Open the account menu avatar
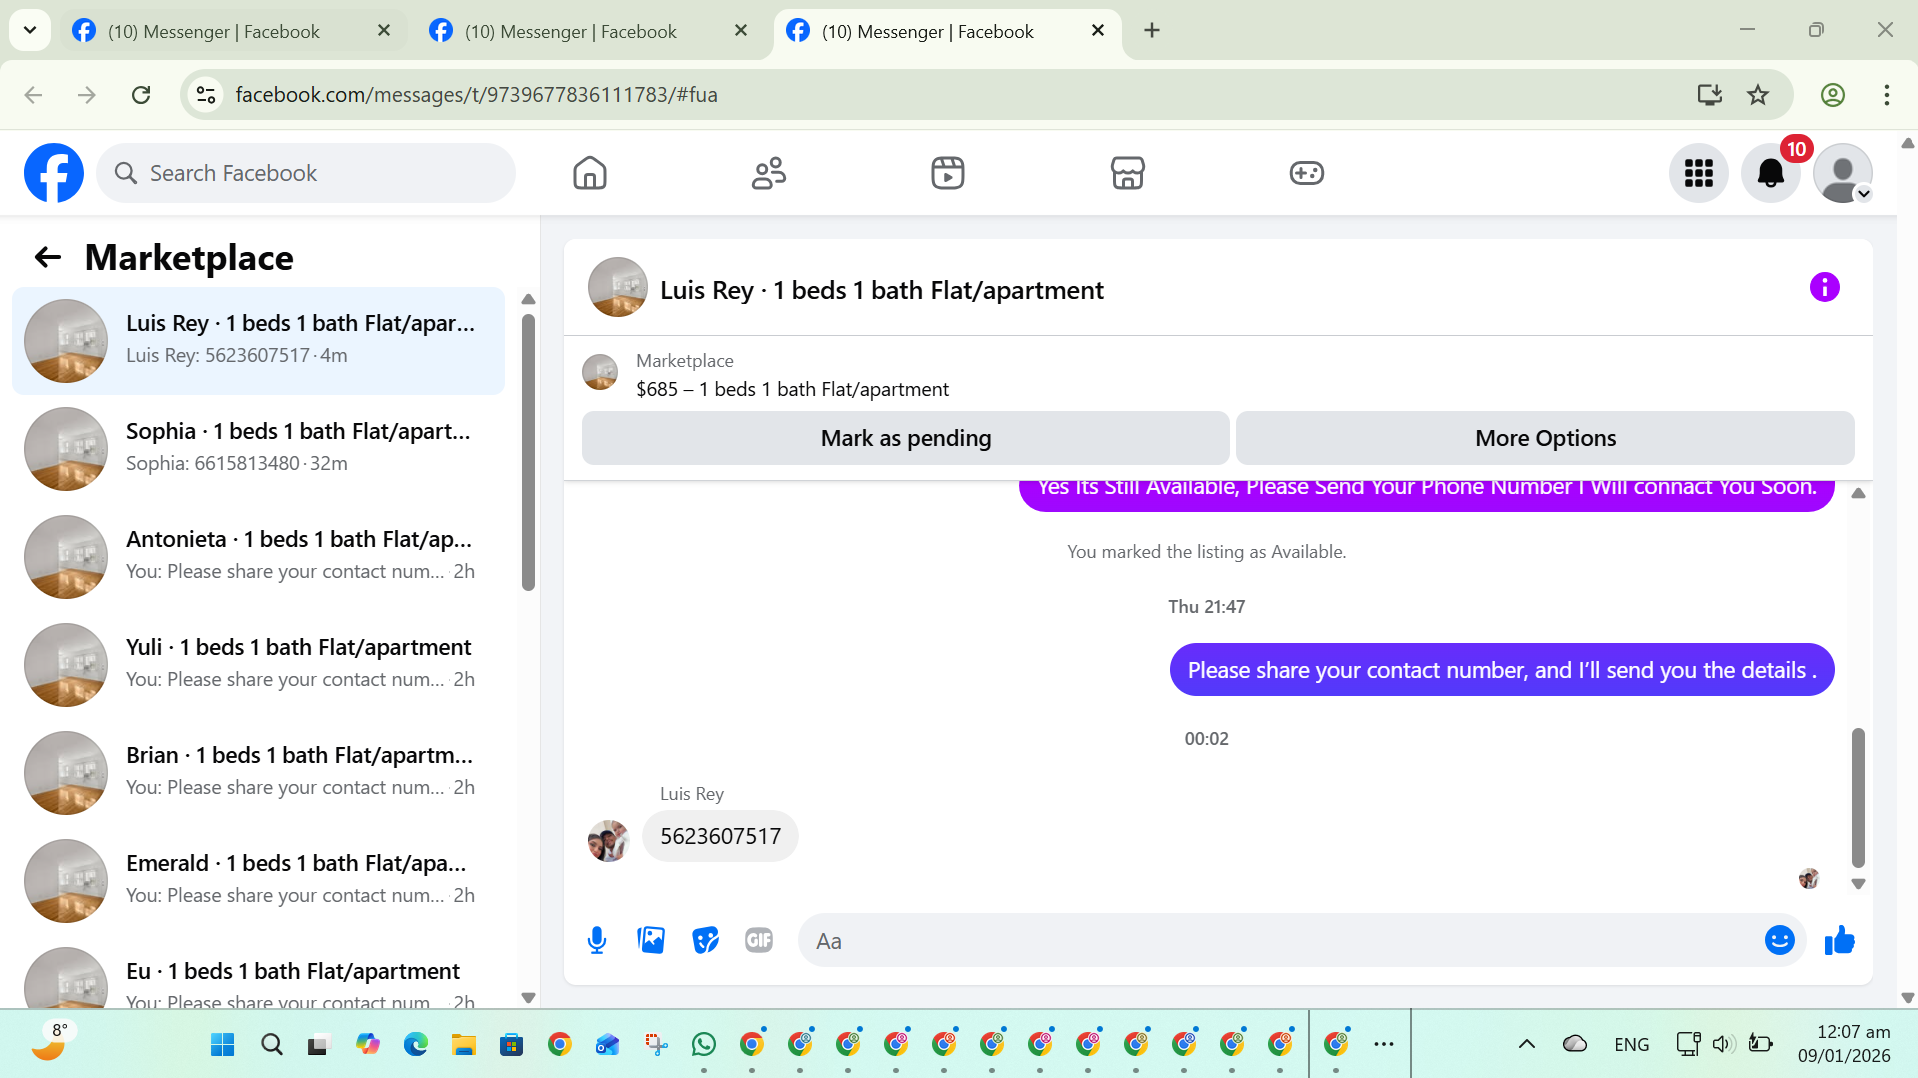Viewport: 1918px width, 1078px height. point(1843,173)
